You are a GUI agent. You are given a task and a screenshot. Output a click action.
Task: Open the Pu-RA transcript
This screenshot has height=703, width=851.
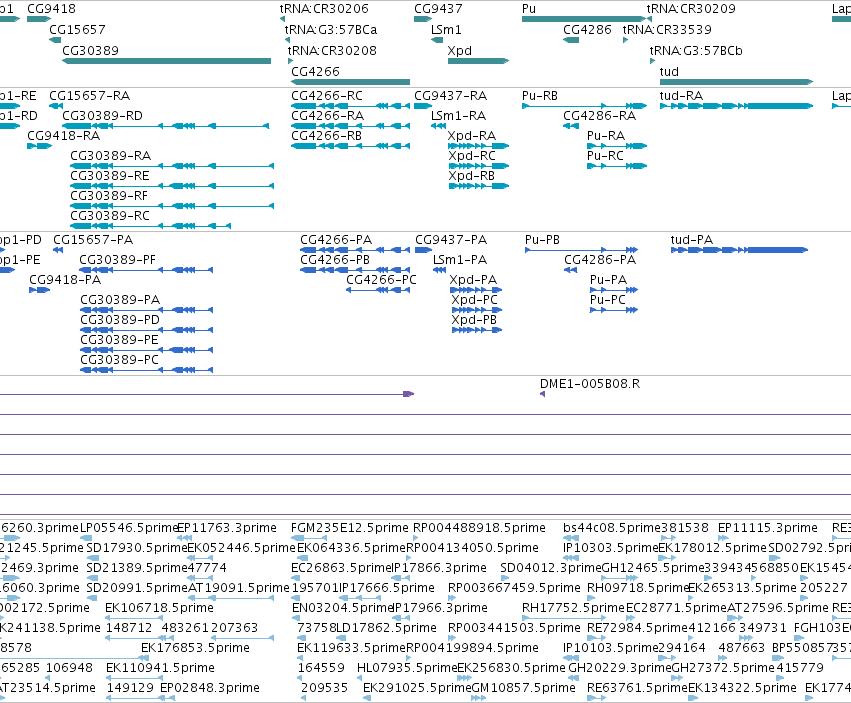tap(617, 146)
